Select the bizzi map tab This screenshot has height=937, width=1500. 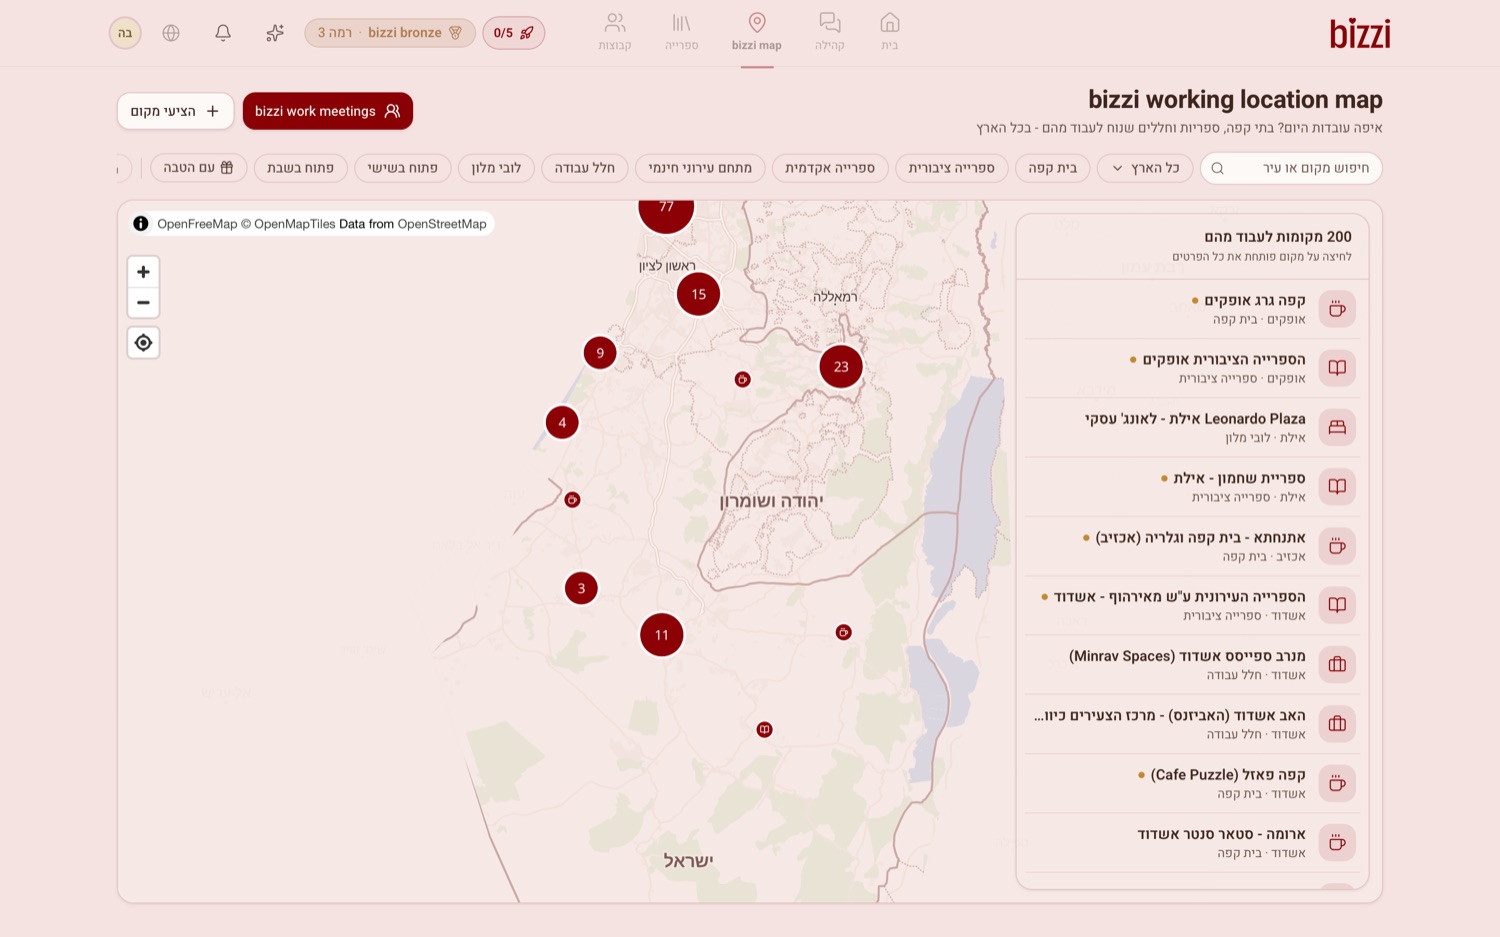(x=757, y=32)
